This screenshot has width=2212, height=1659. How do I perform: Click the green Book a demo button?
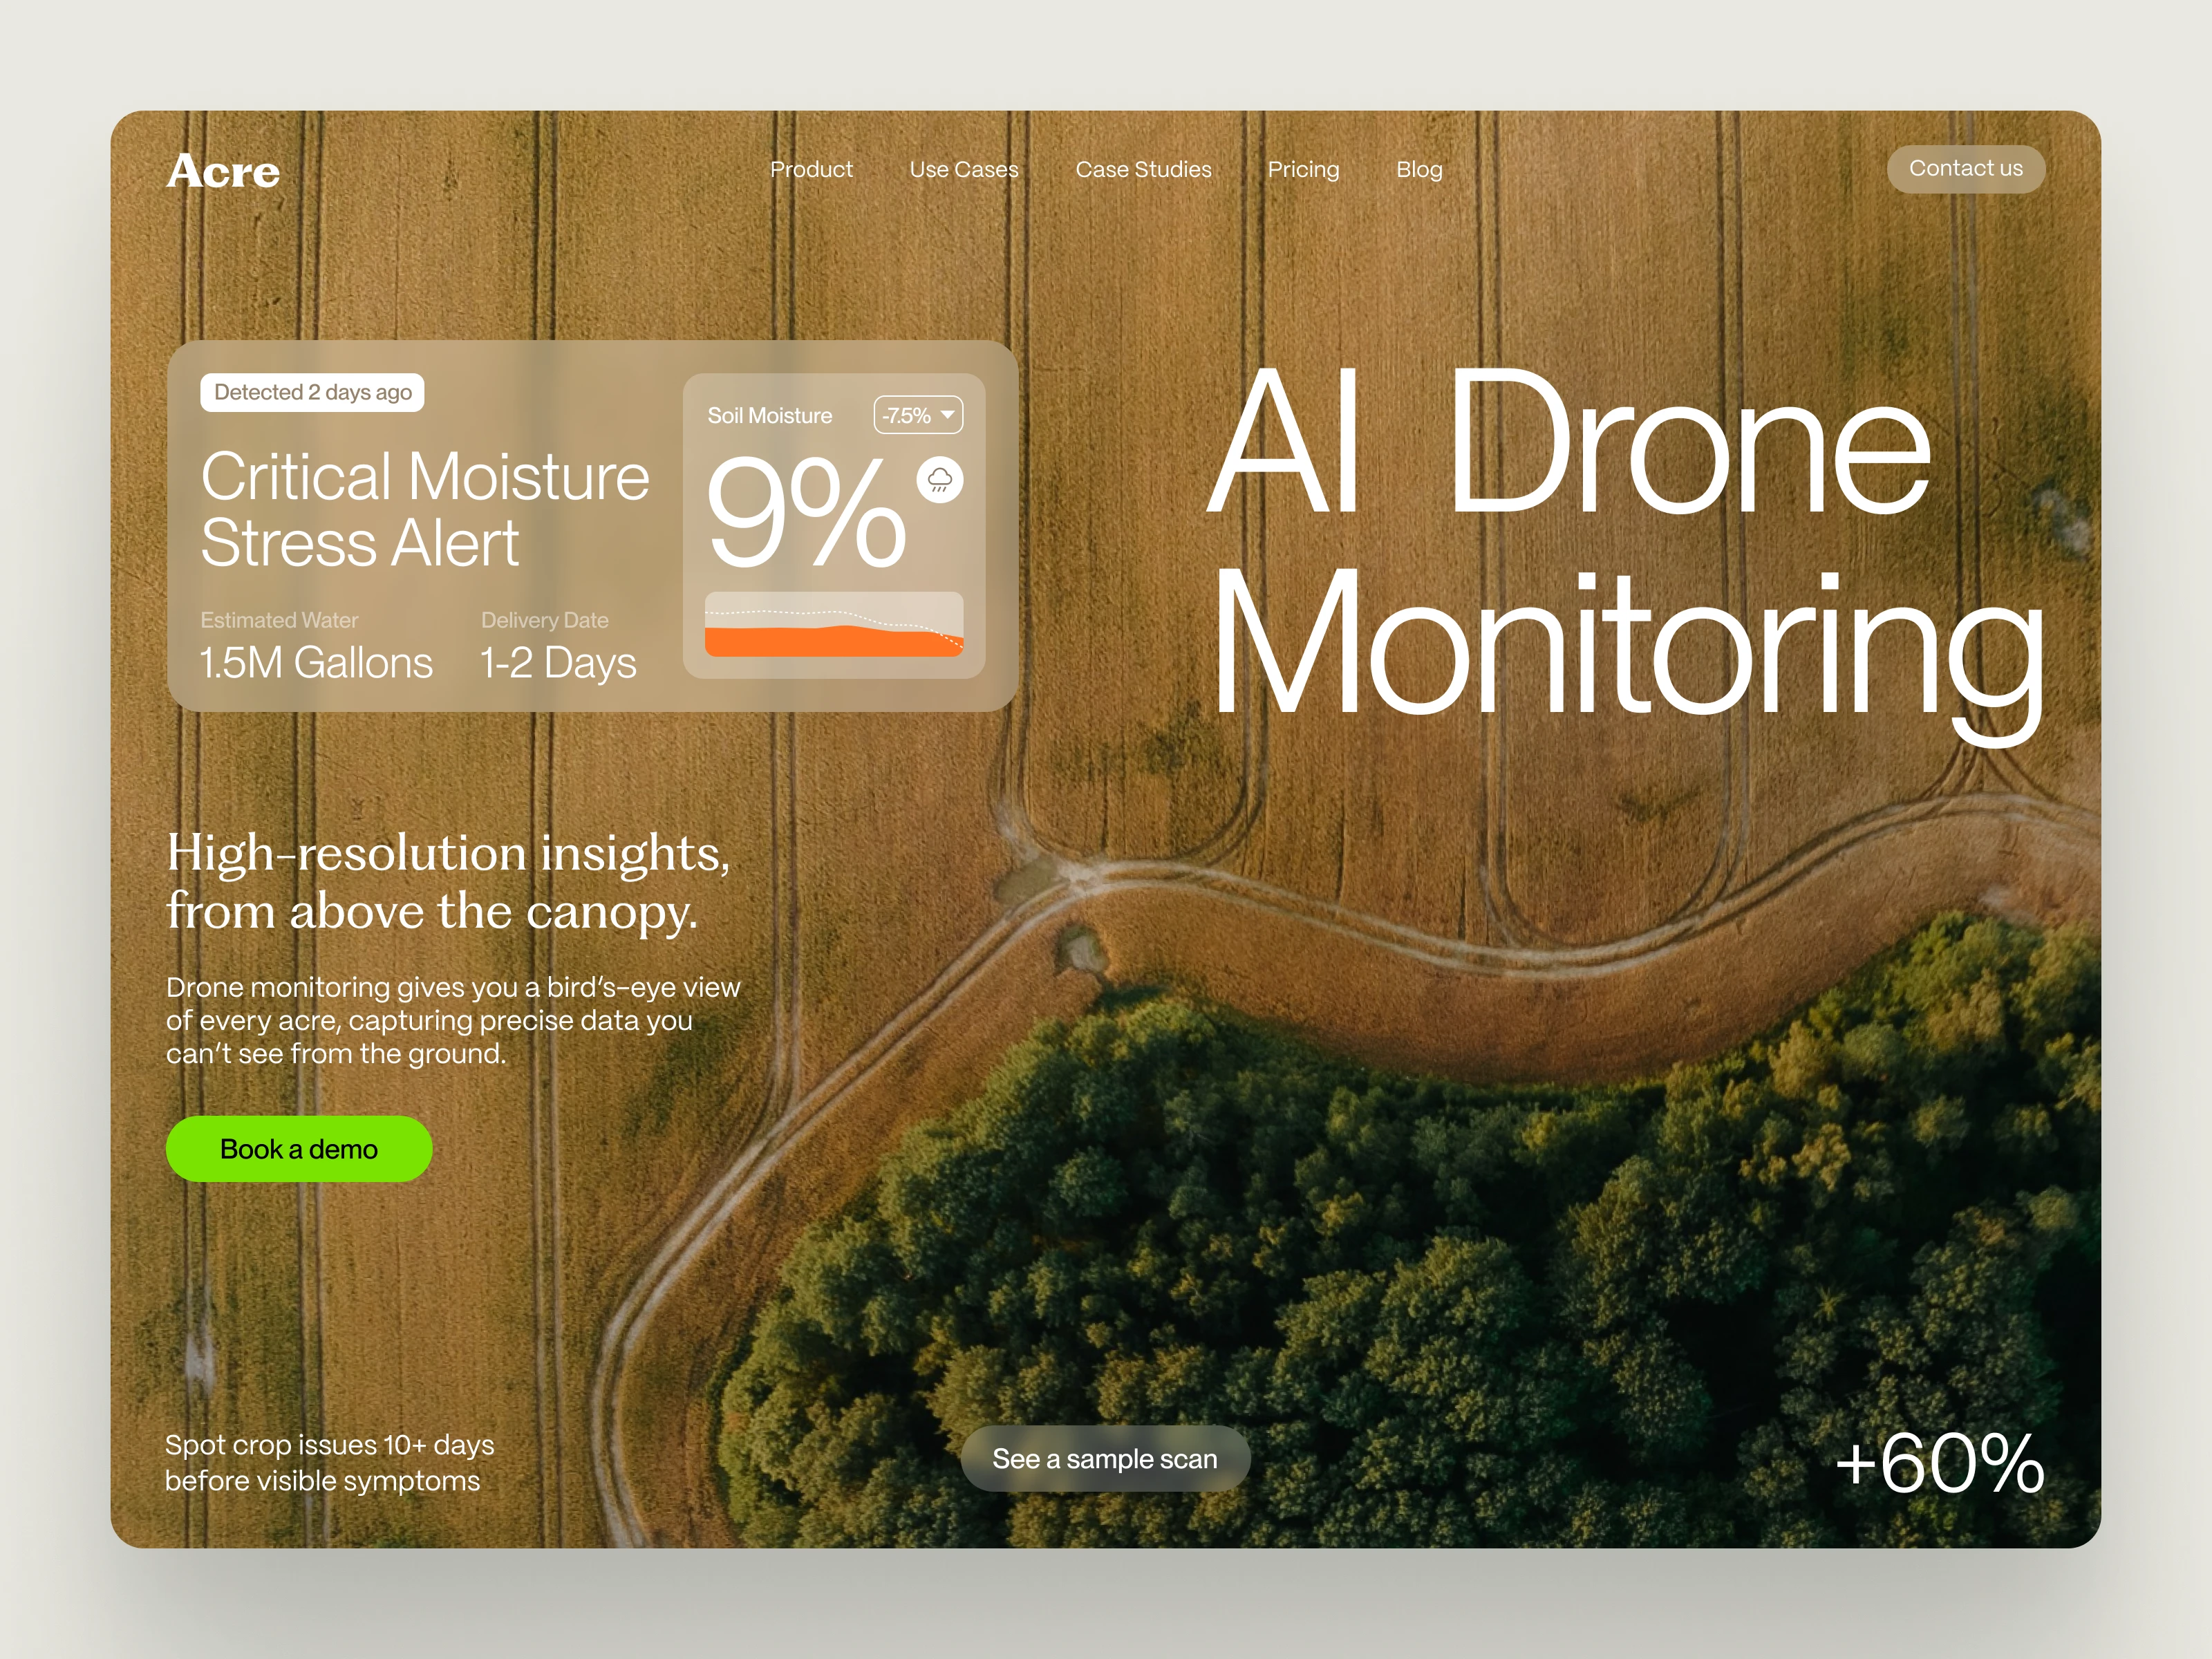(x=299, y=1149)
